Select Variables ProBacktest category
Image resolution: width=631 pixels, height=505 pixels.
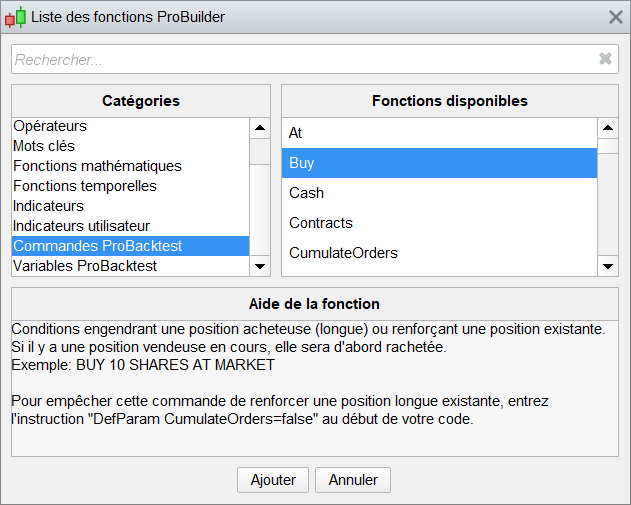pyautogui.click(x=85, y=266)
